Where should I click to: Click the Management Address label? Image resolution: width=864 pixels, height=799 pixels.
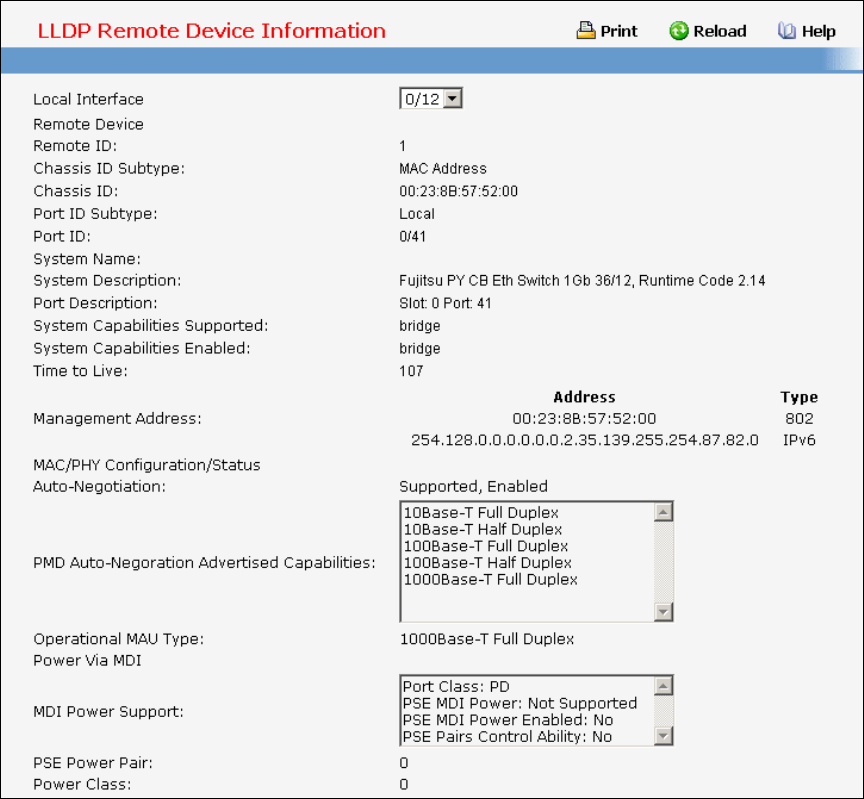117,419
